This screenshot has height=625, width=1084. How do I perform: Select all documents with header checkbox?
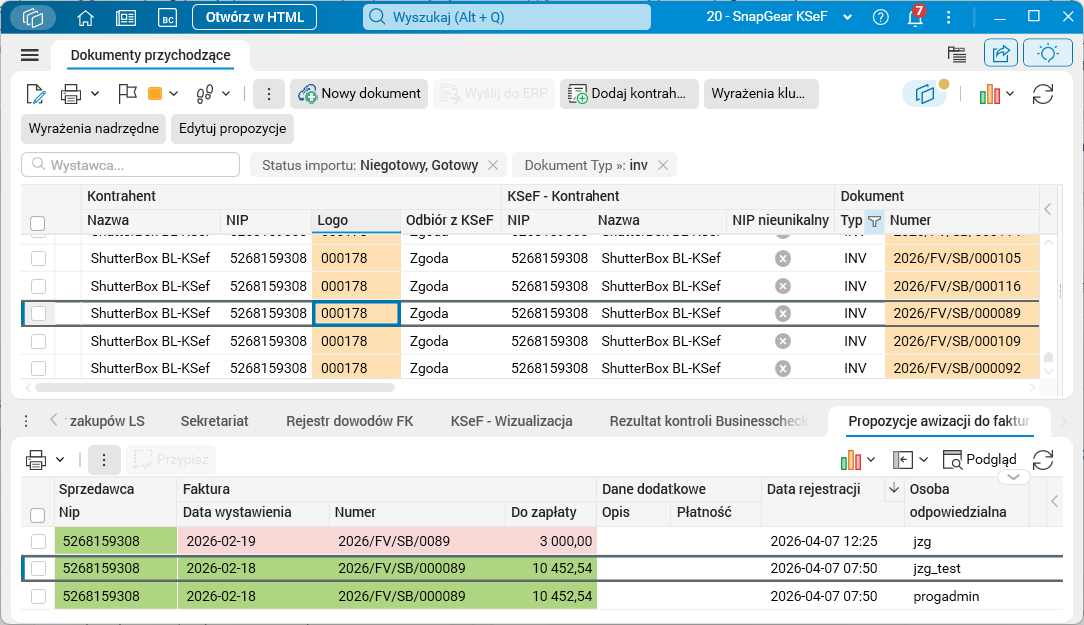tap(37, 223)
